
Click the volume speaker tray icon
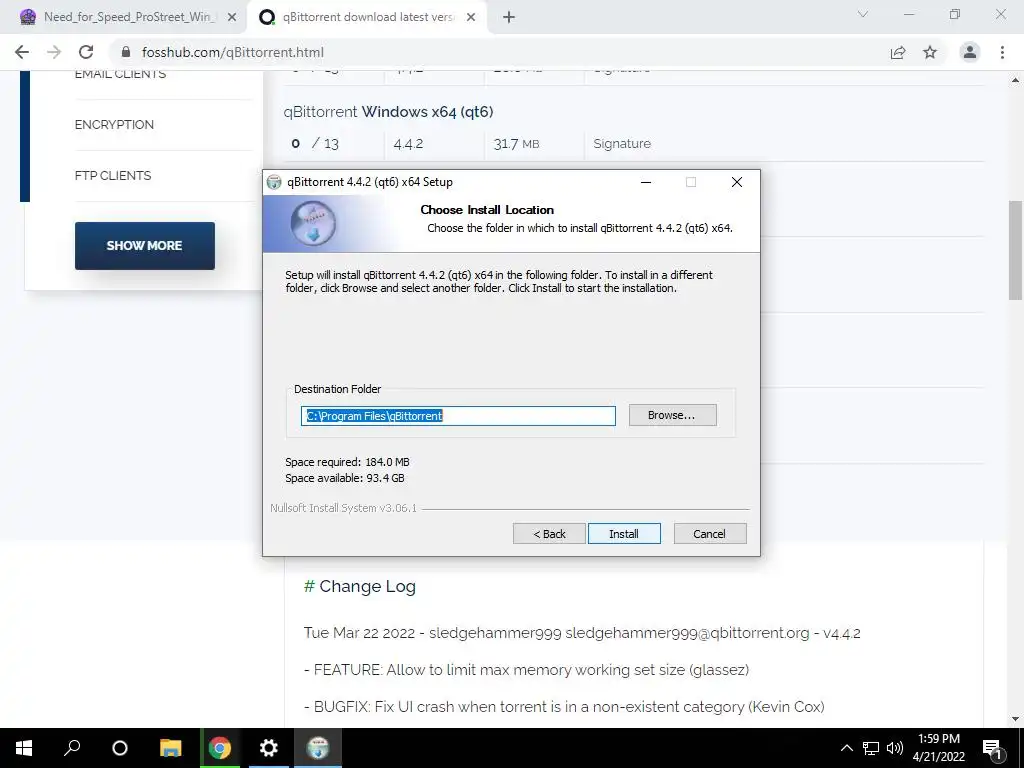click(895, 748)
